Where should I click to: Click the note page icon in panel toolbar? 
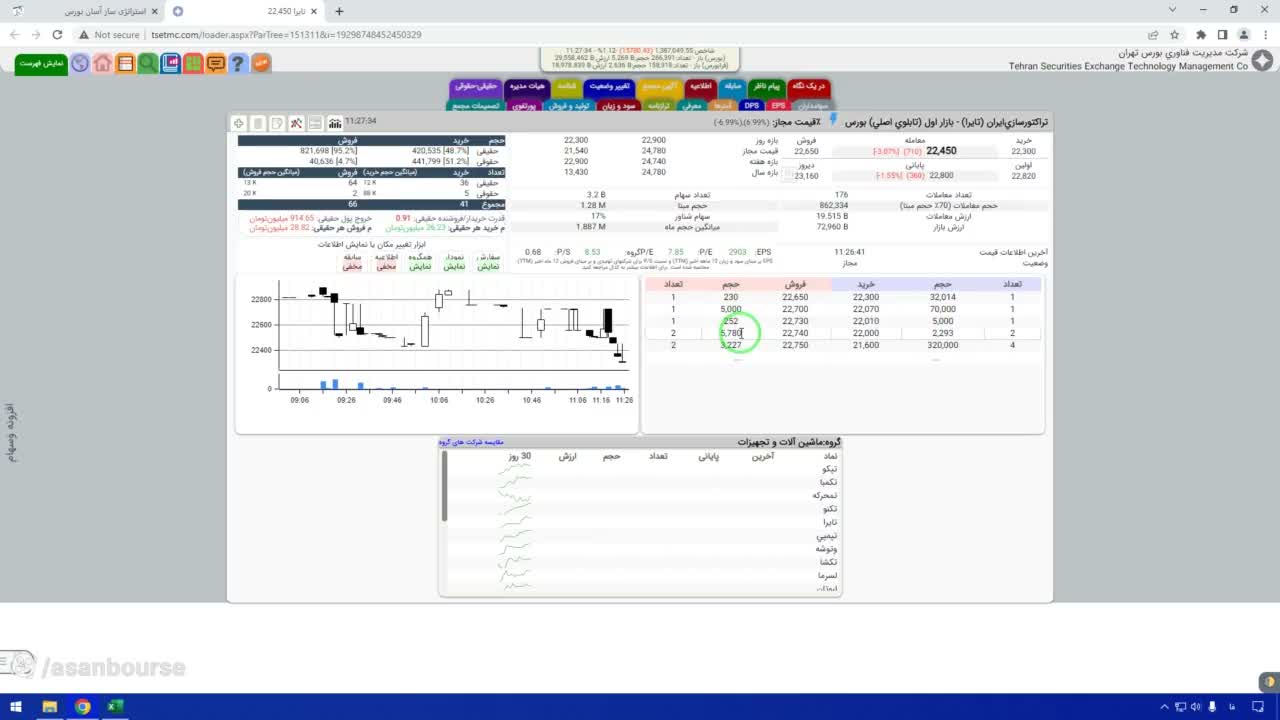click(277, 123)
